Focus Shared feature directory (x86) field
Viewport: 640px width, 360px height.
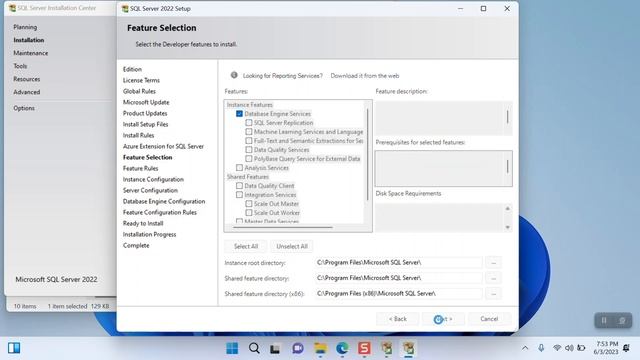tap(398, 293)
